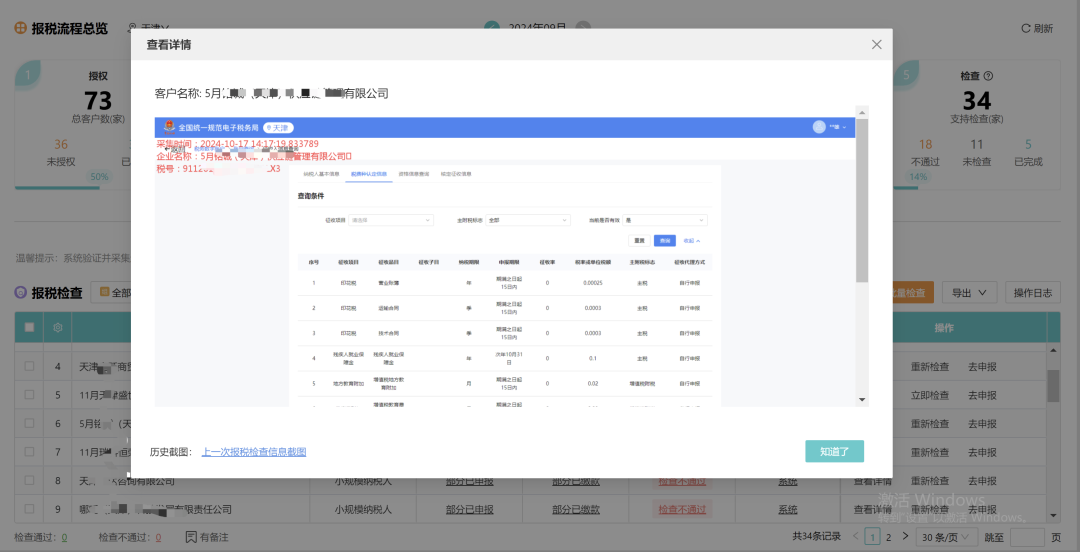Click the dialog screenshot's scroll-up arrow
The image size is (1080, 552).
click(x=861, y=112)
